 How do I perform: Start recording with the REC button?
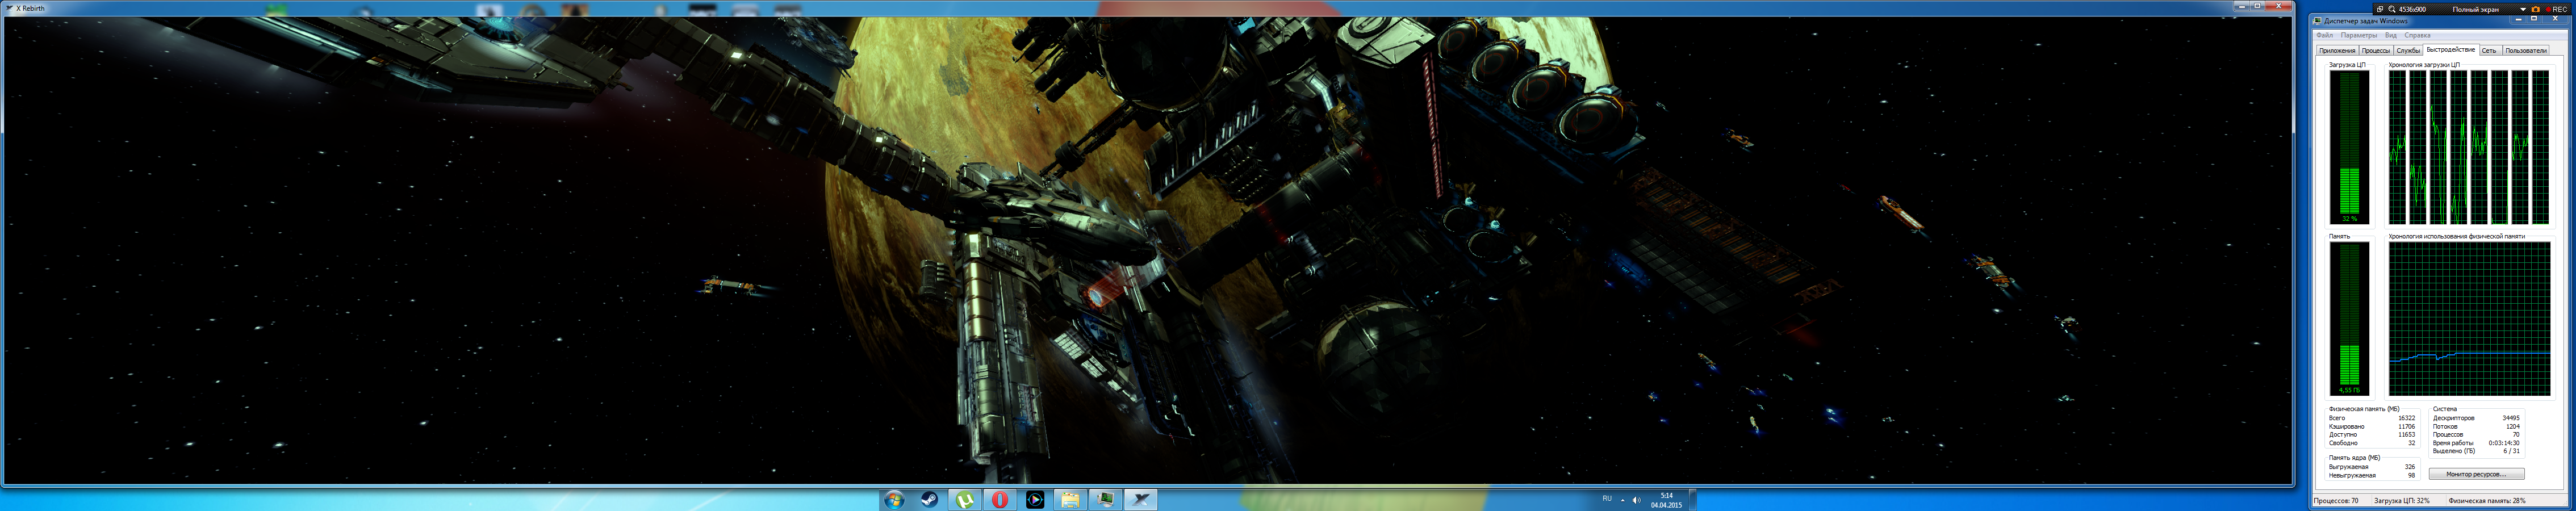click(2557, 9)
